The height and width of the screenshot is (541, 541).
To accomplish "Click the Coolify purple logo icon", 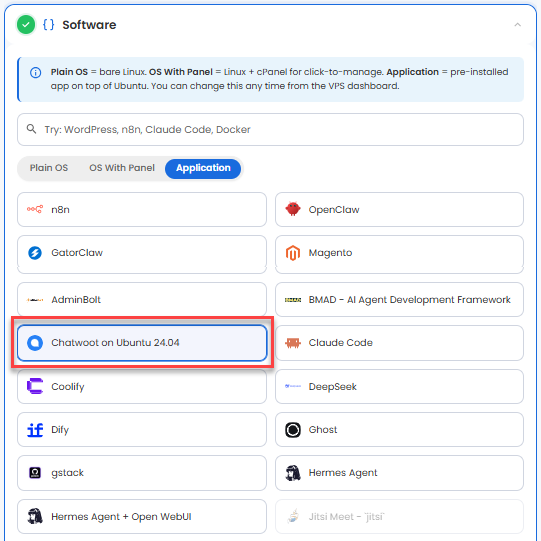I will 35,386.
